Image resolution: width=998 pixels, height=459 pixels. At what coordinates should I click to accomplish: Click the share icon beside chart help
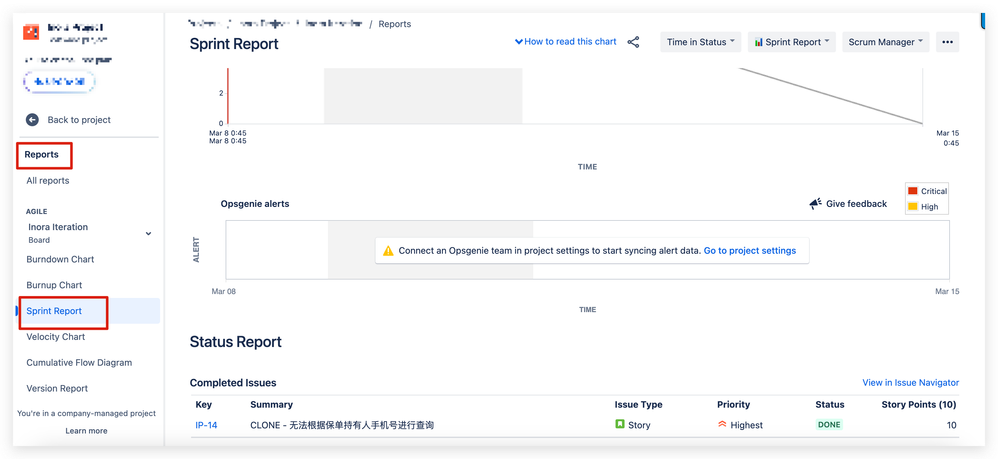pyautogui.click(x=633, y=42)
